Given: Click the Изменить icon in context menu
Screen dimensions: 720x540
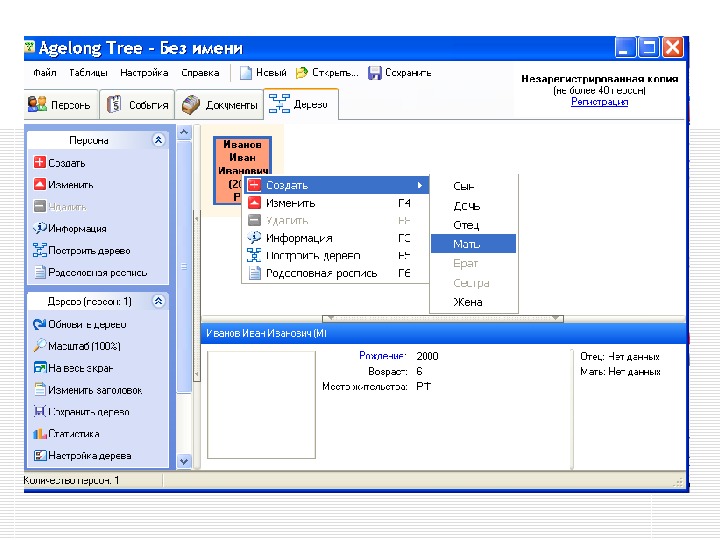Looking at the screenshot, I should pos(254,202).
